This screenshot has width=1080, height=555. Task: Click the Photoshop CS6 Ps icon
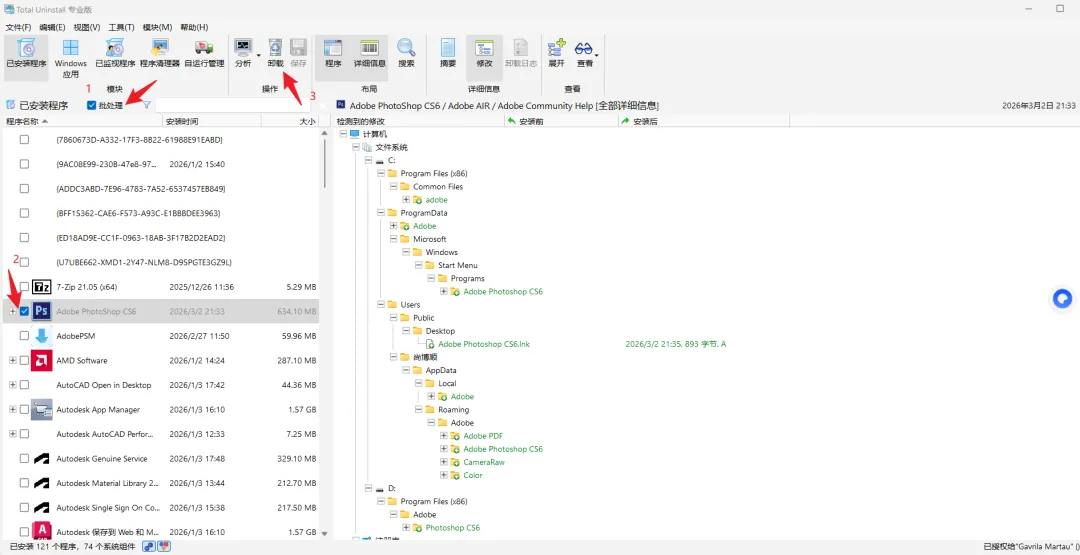click(x=42, y=311)
